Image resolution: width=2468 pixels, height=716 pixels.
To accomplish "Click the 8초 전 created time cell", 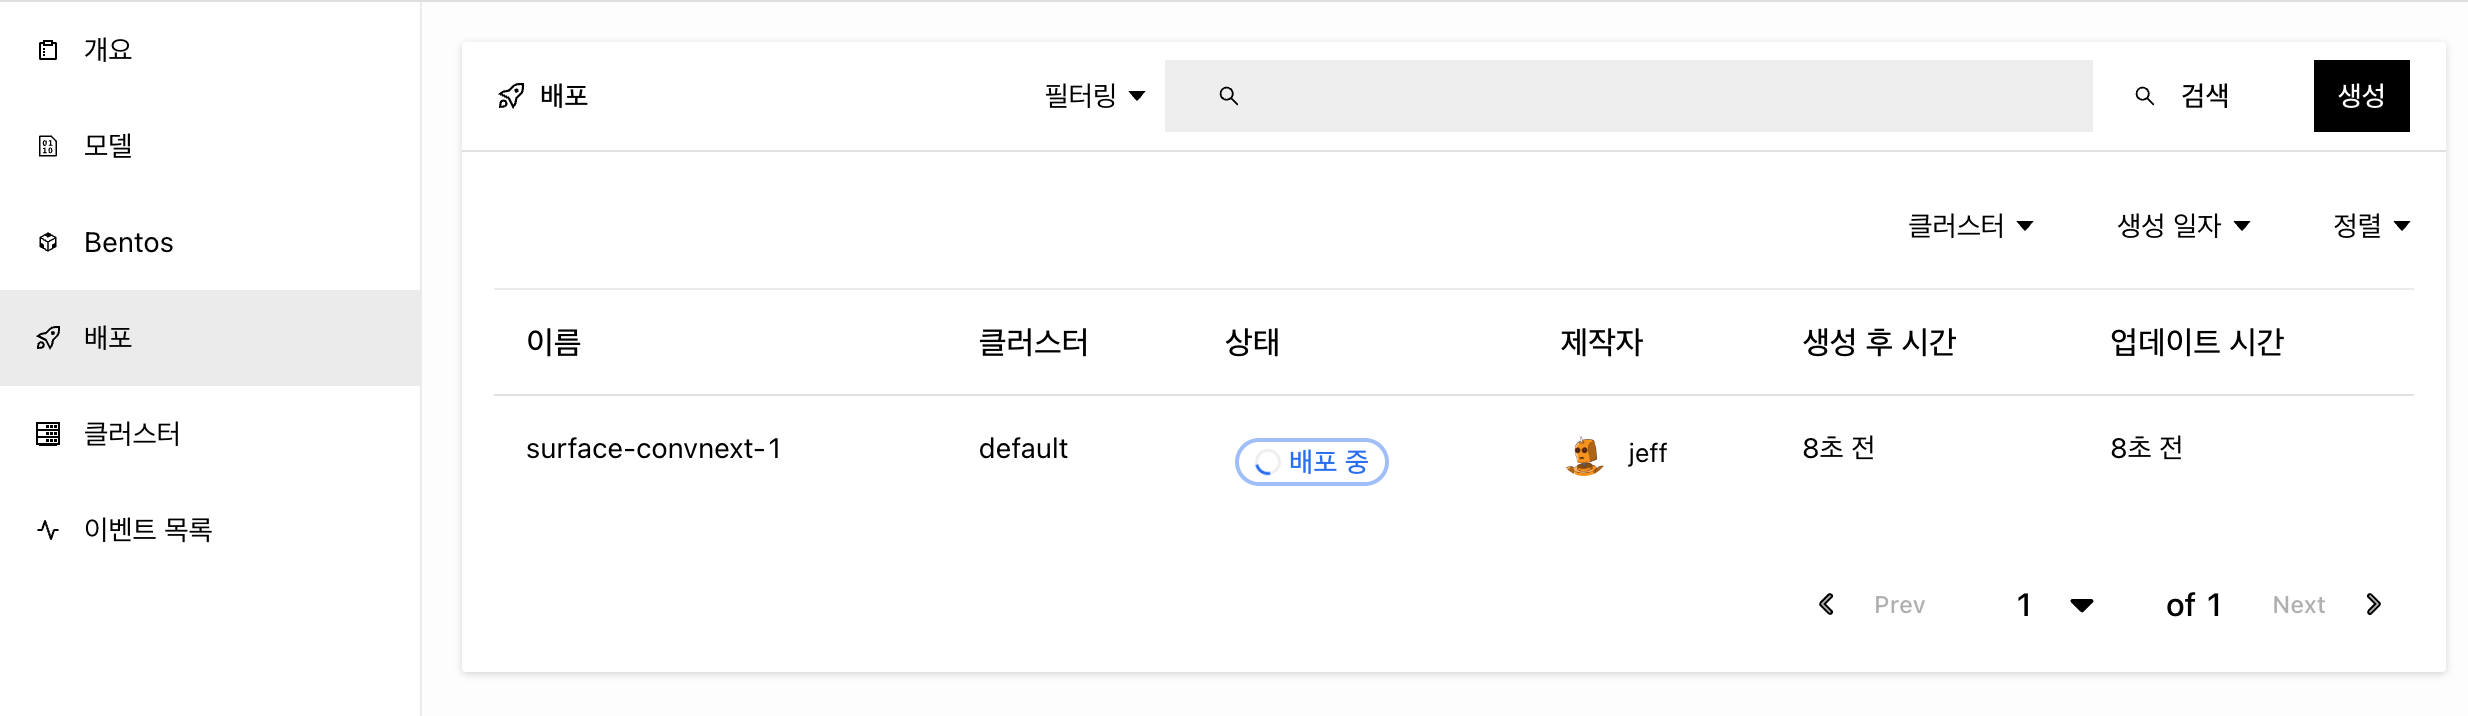I will pyautogui.click(x=1839, y=448).
